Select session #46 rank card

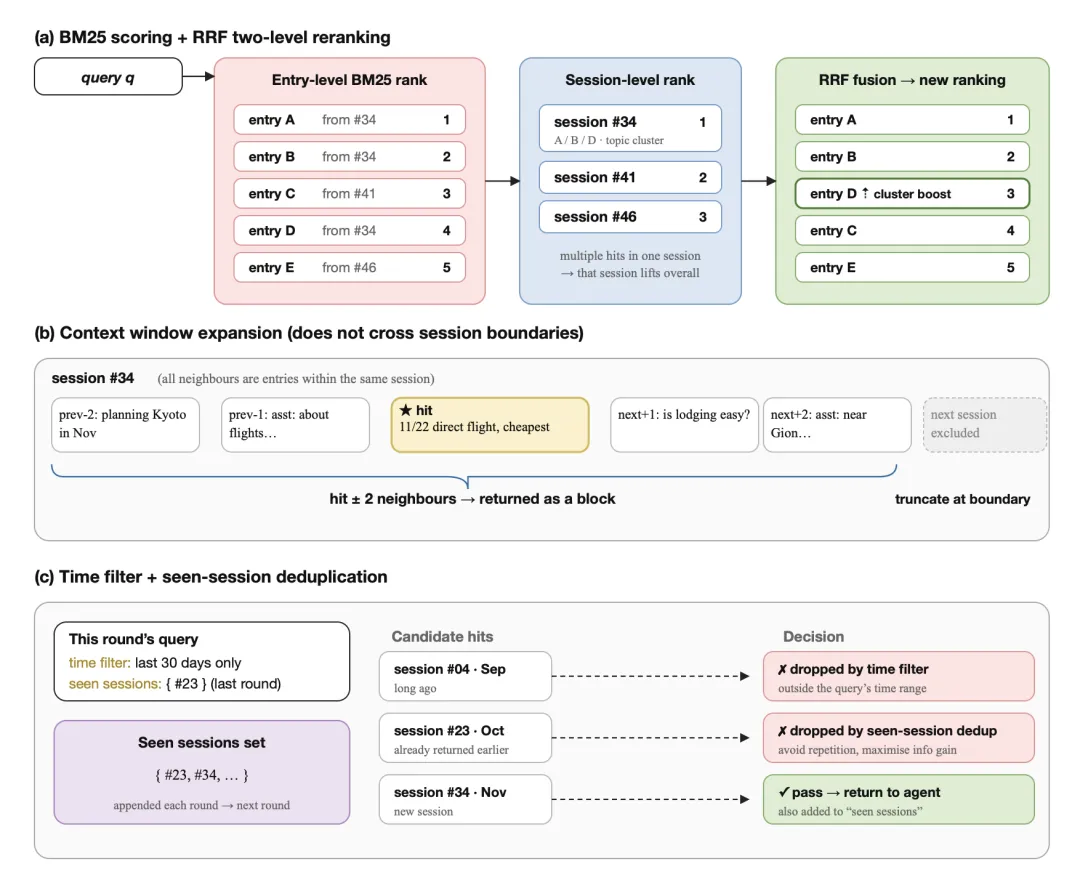coord(630,217)
